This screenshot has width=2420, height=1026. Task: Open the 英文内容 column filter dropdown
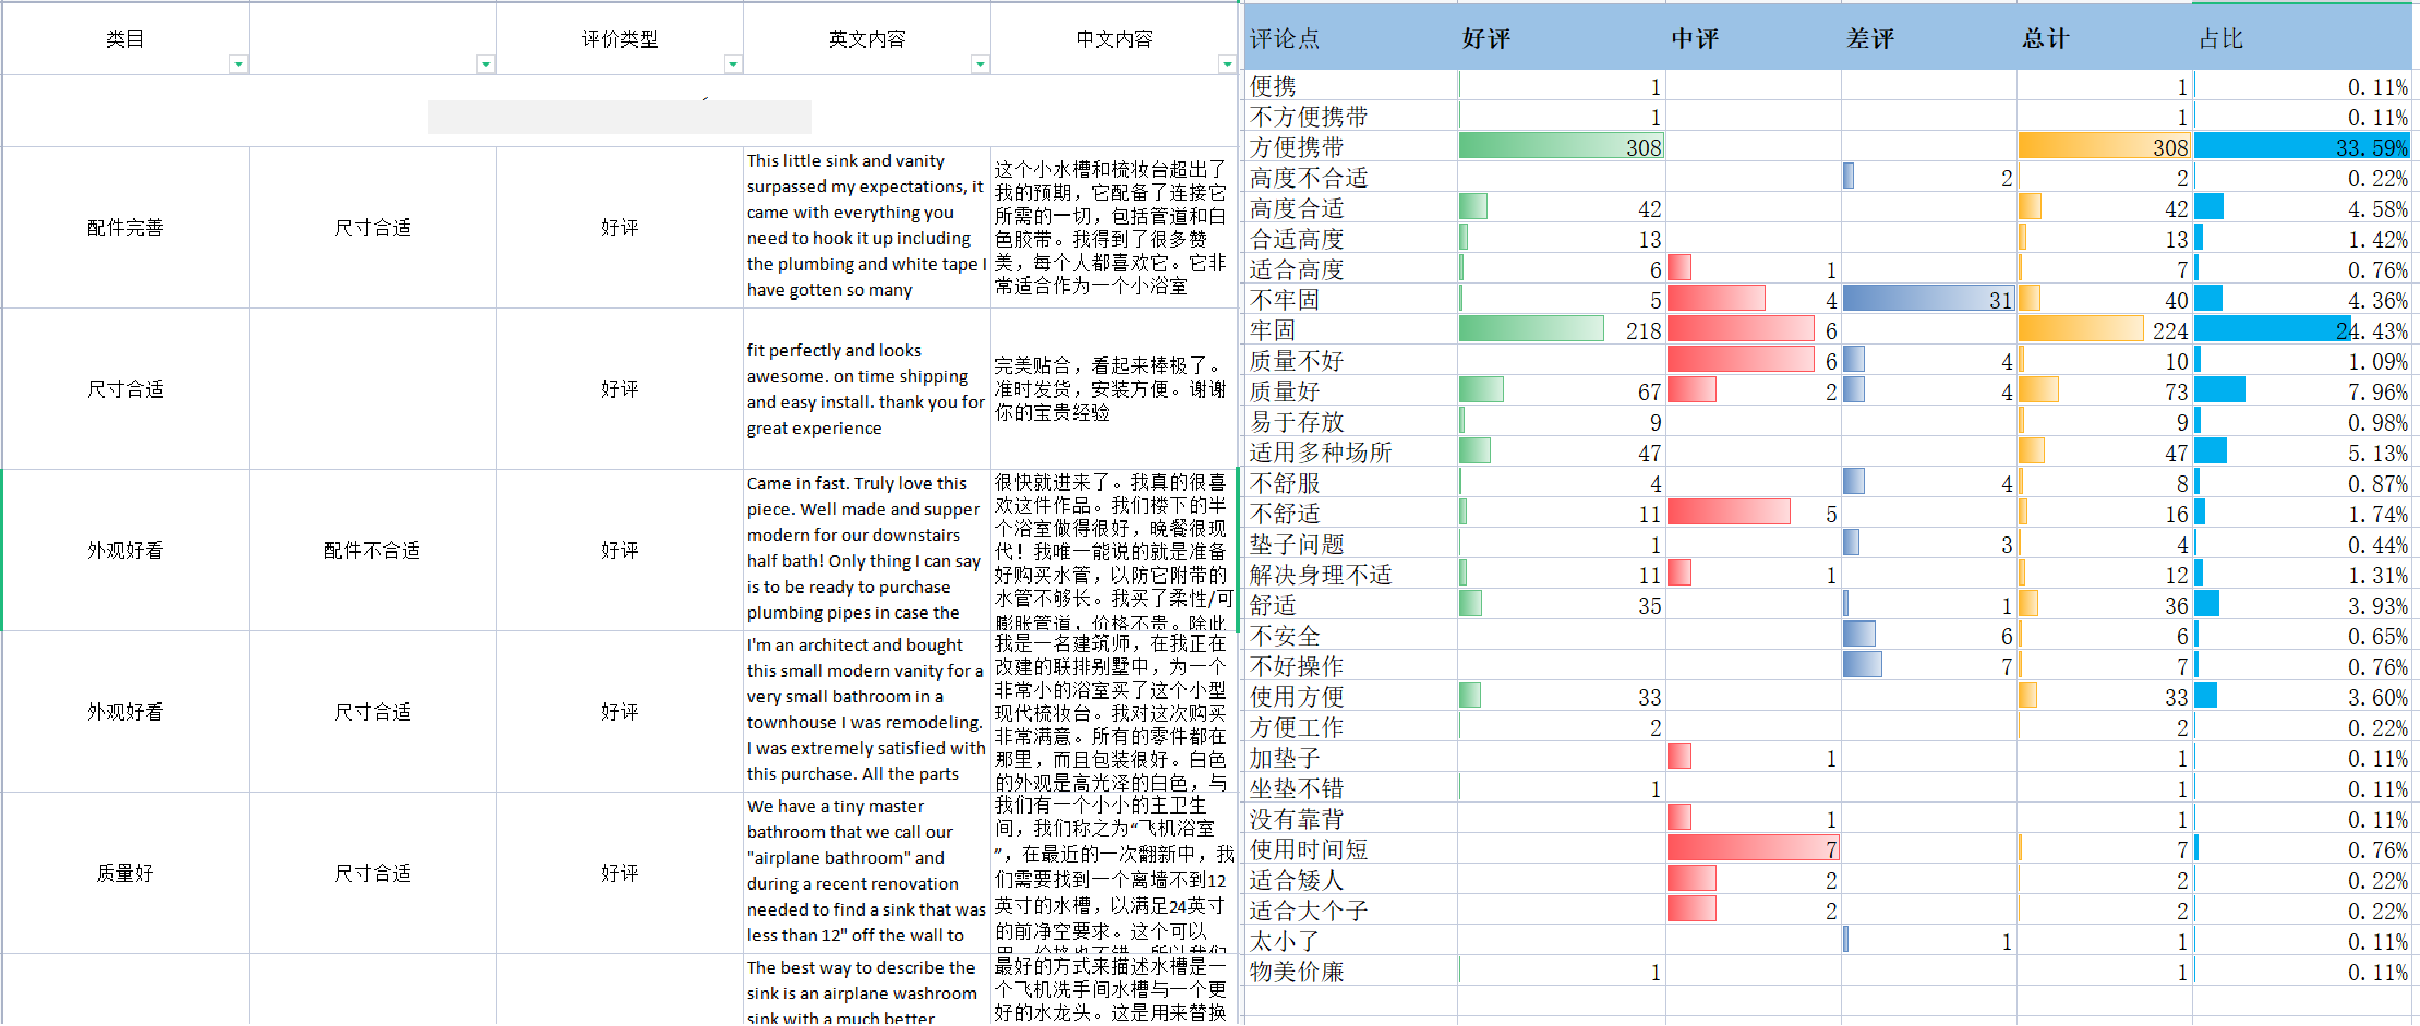point(980,64)
